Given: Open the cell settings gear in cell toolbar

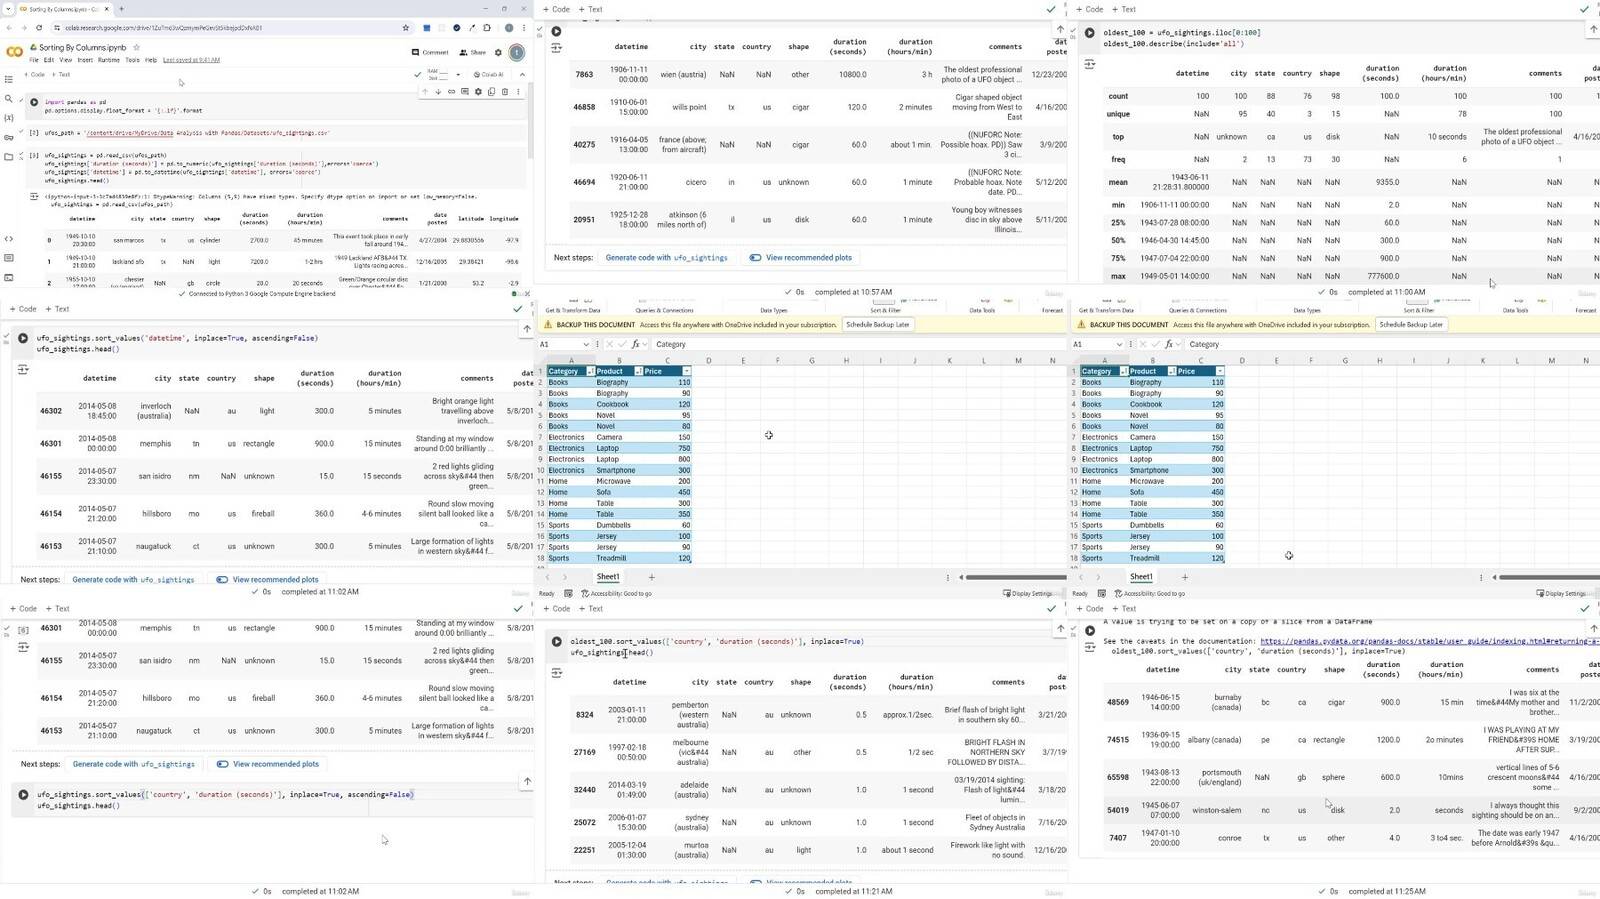Looking at the screenshot, I should click(478, 92).
